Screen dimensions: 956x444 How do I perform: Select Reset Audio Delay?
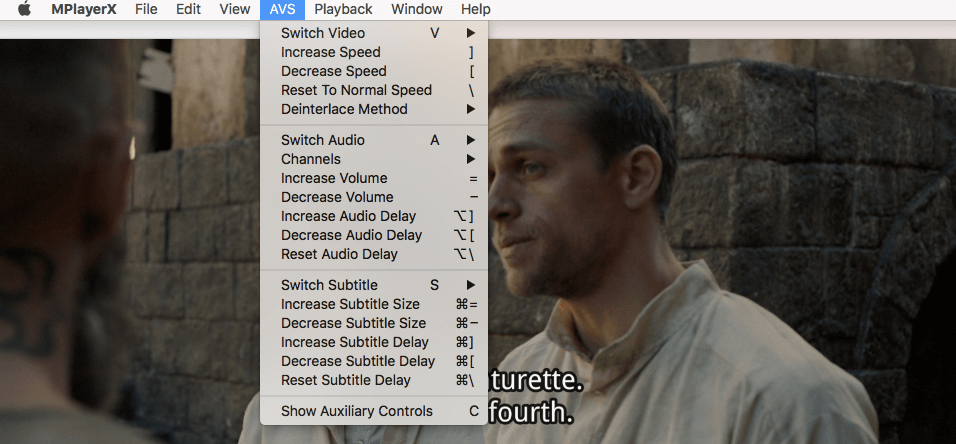tap(374, 254)
